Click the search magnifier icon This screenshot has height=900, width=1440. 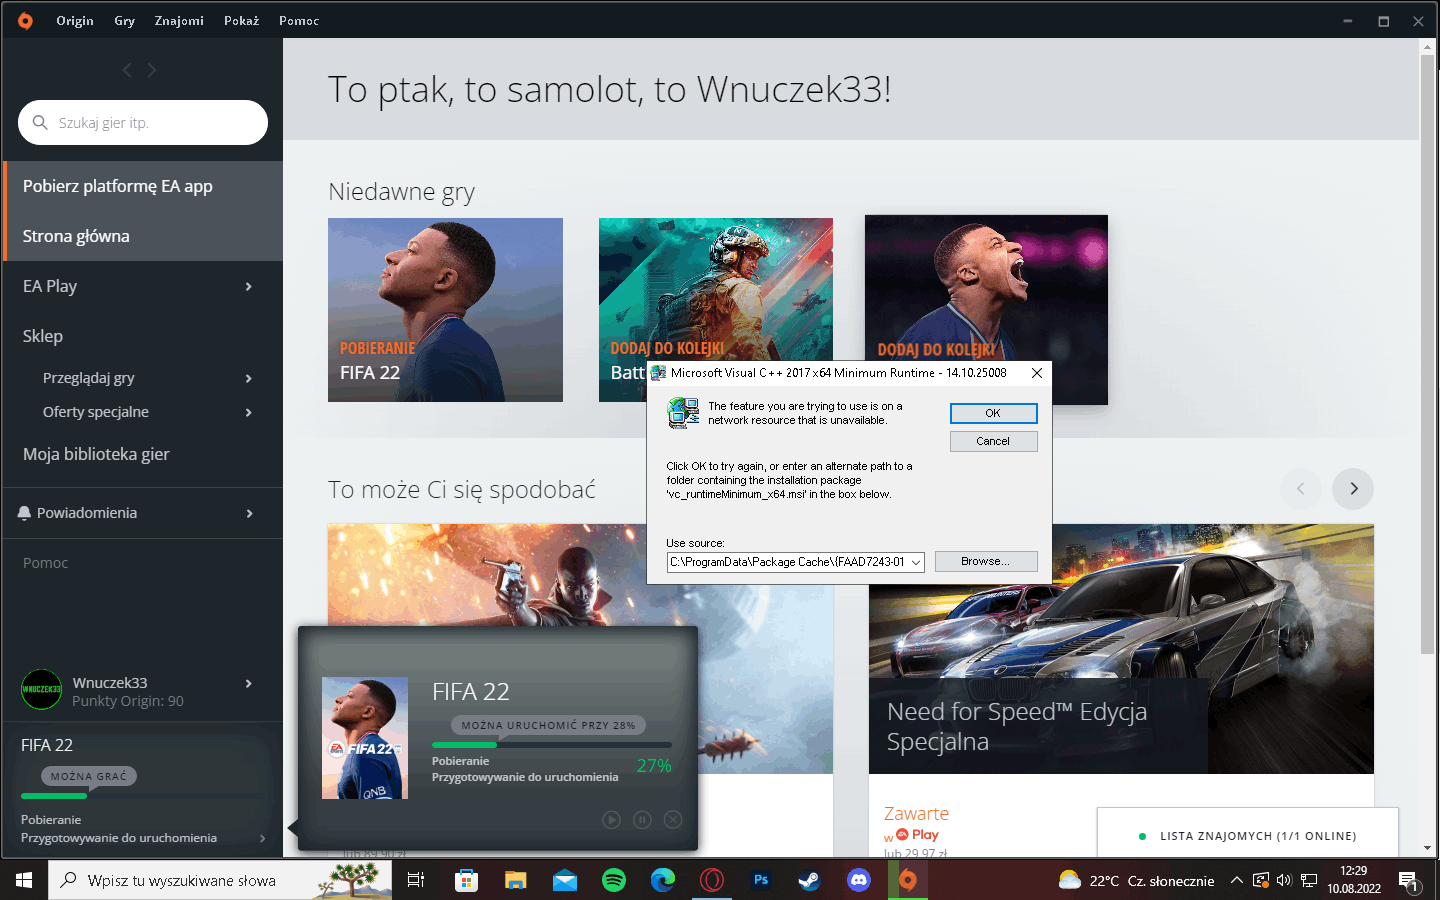pyautogui.click(x=40, y=122)
